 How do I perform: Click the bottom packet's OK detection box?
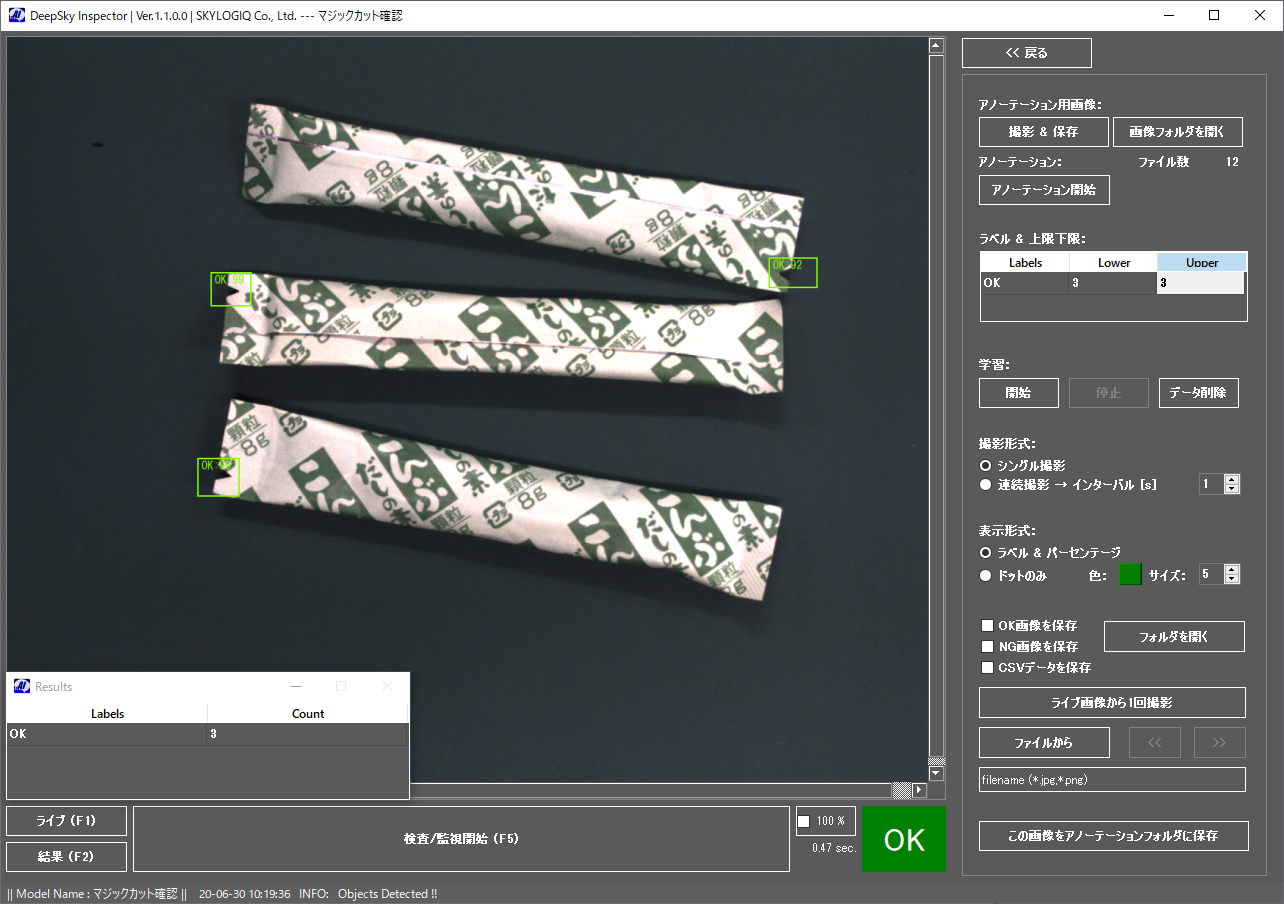218,477
